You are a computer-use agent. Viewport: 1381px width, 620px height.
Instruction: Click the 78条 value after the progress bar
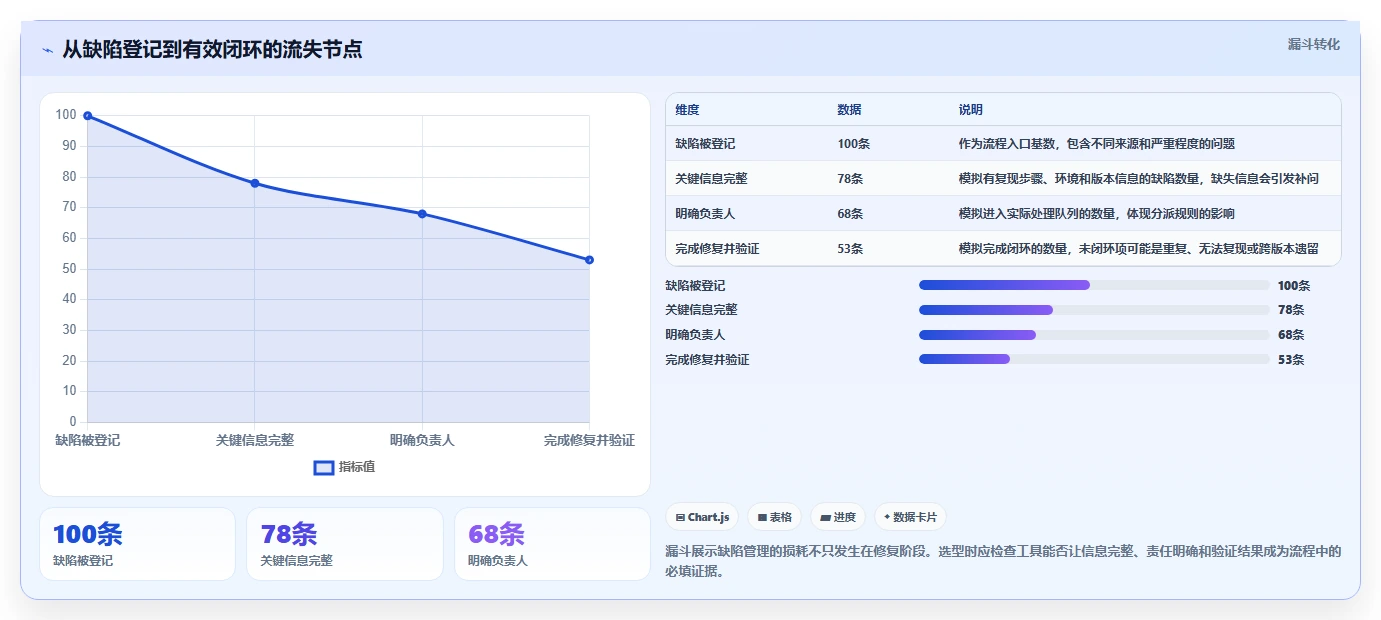tap(1291, 310)
